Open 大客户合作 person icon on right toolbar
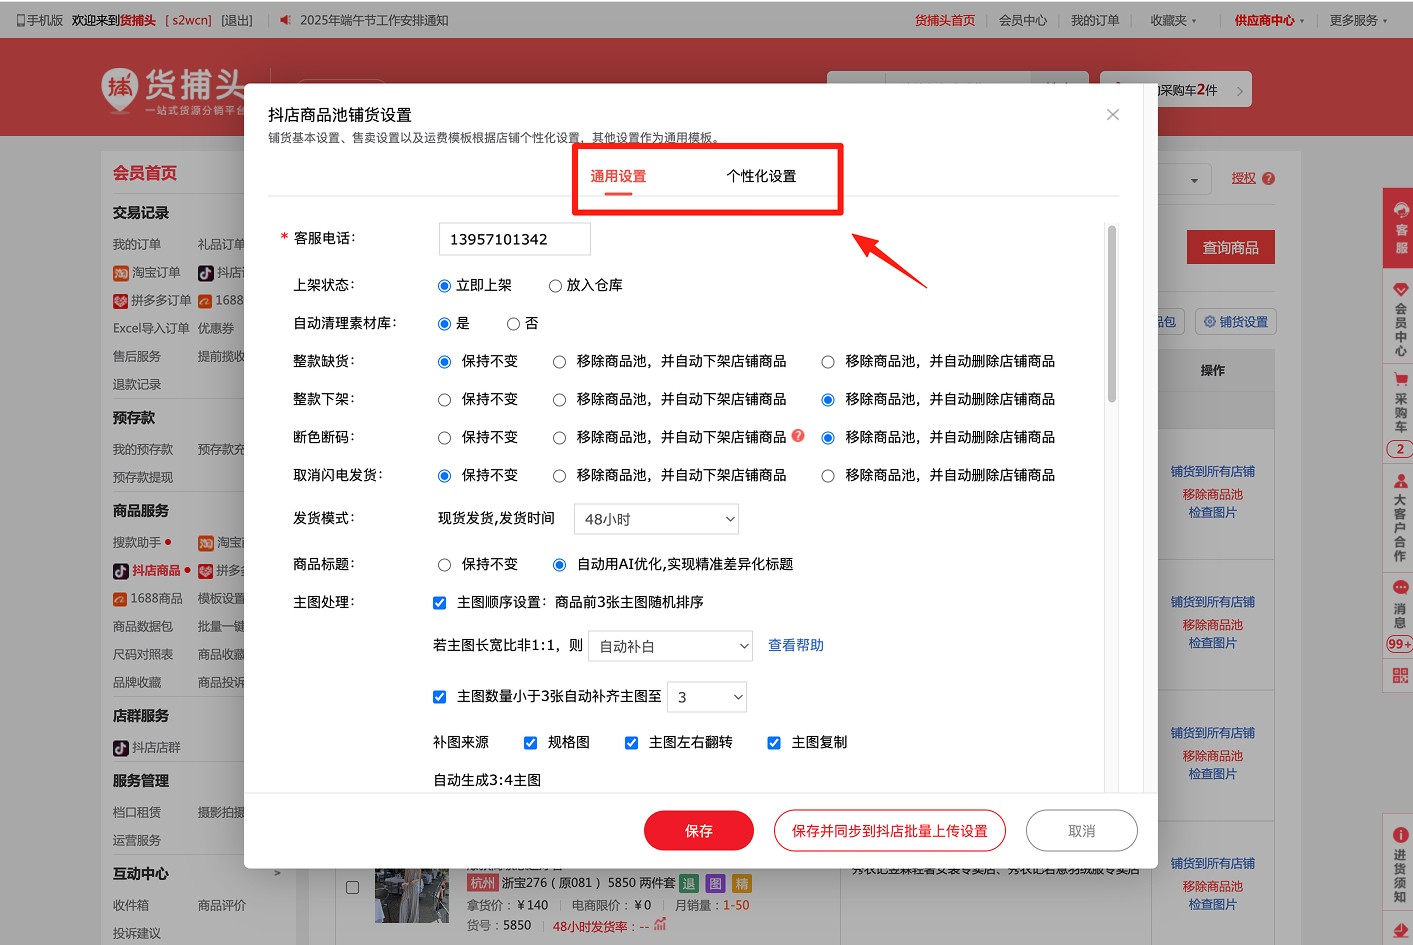The width and height of the screenshot is (1413, 945). tap(1401, 481)
